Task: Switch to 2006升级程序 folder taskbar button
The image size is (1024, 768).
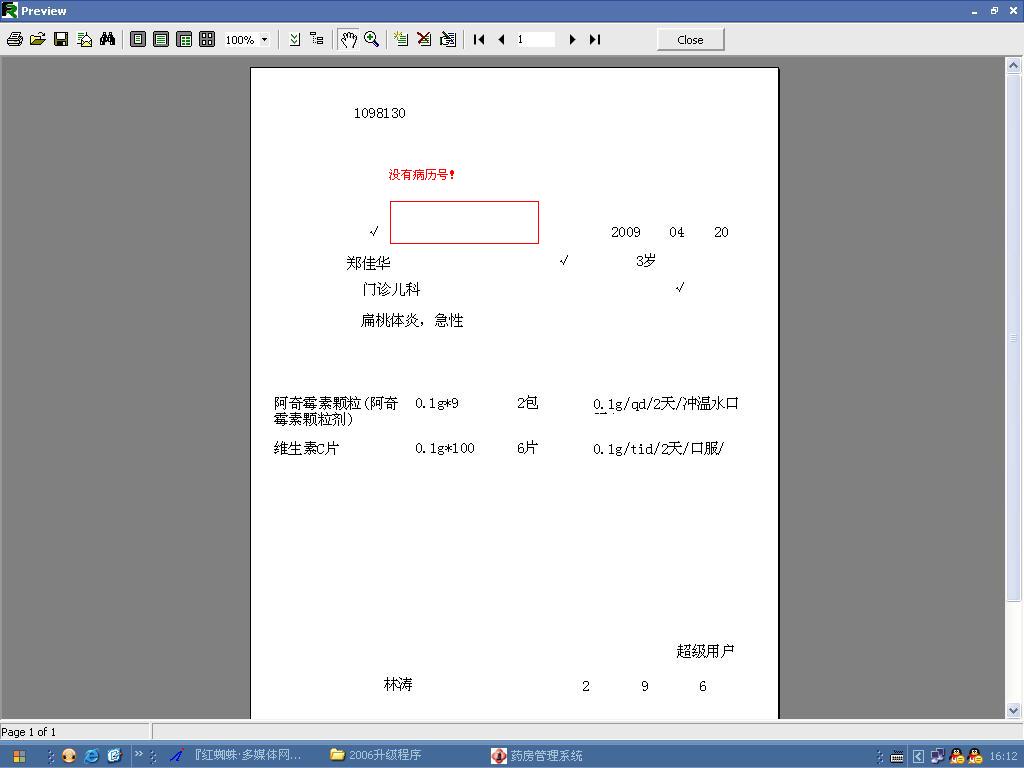Action: (376, 755)
